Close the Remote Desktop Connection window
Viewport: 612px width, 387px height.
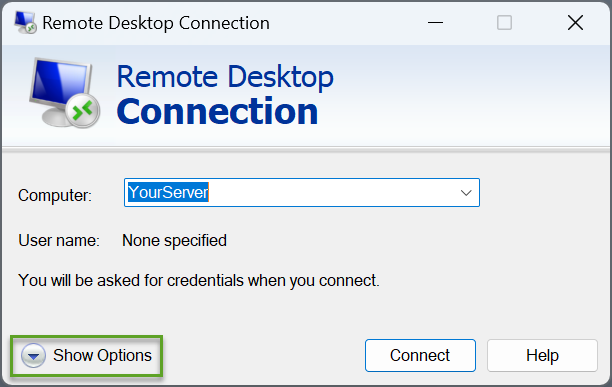point(575,23)
